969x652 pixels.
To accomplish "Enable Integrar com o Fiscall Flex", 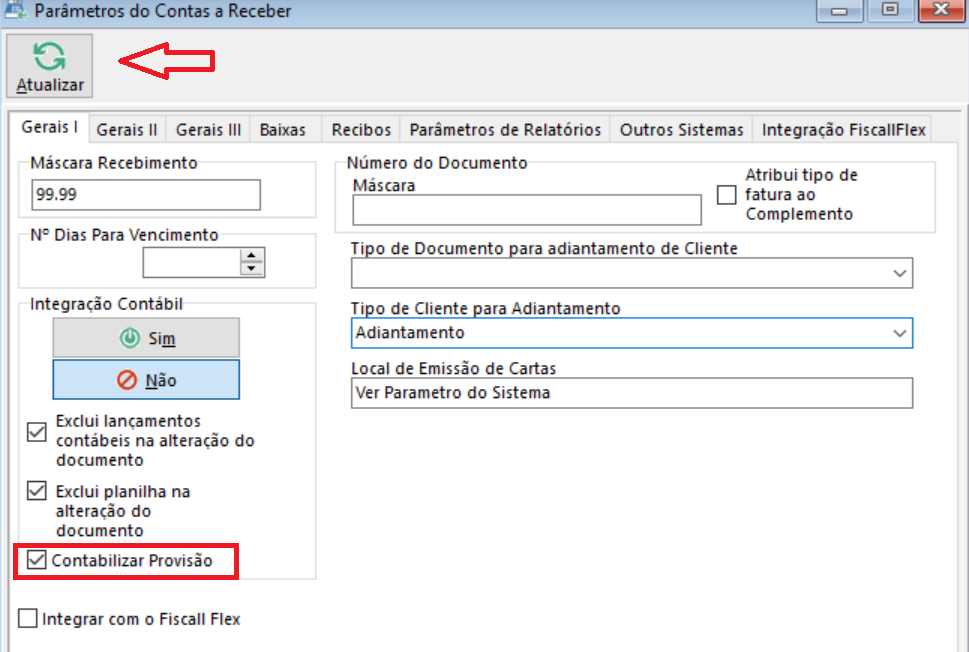I will pos(28,618).
